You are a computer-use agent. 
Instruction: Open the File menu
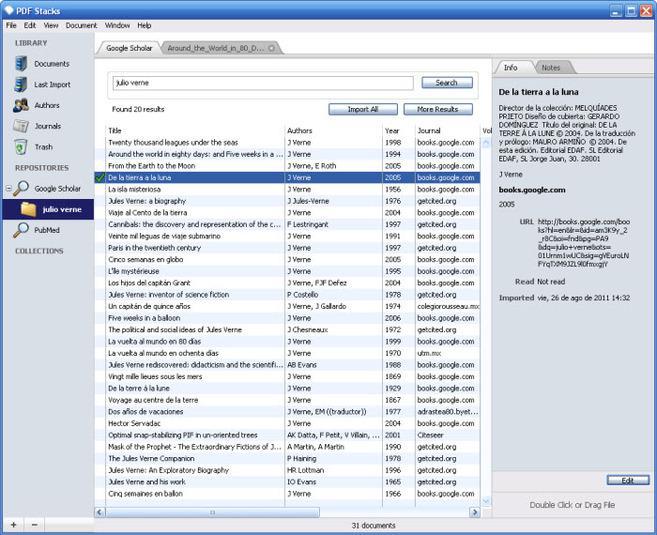tap(11, 26)
